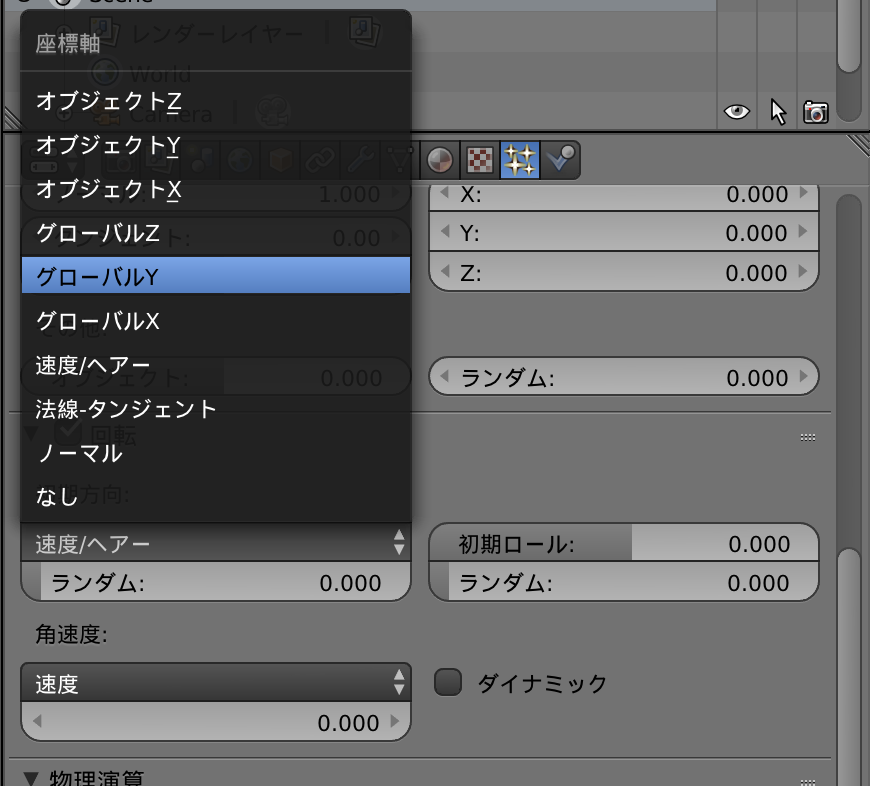Decrease angular velocity value with left arrow
The width and height of the screenshot is (870, 786).
37,721
